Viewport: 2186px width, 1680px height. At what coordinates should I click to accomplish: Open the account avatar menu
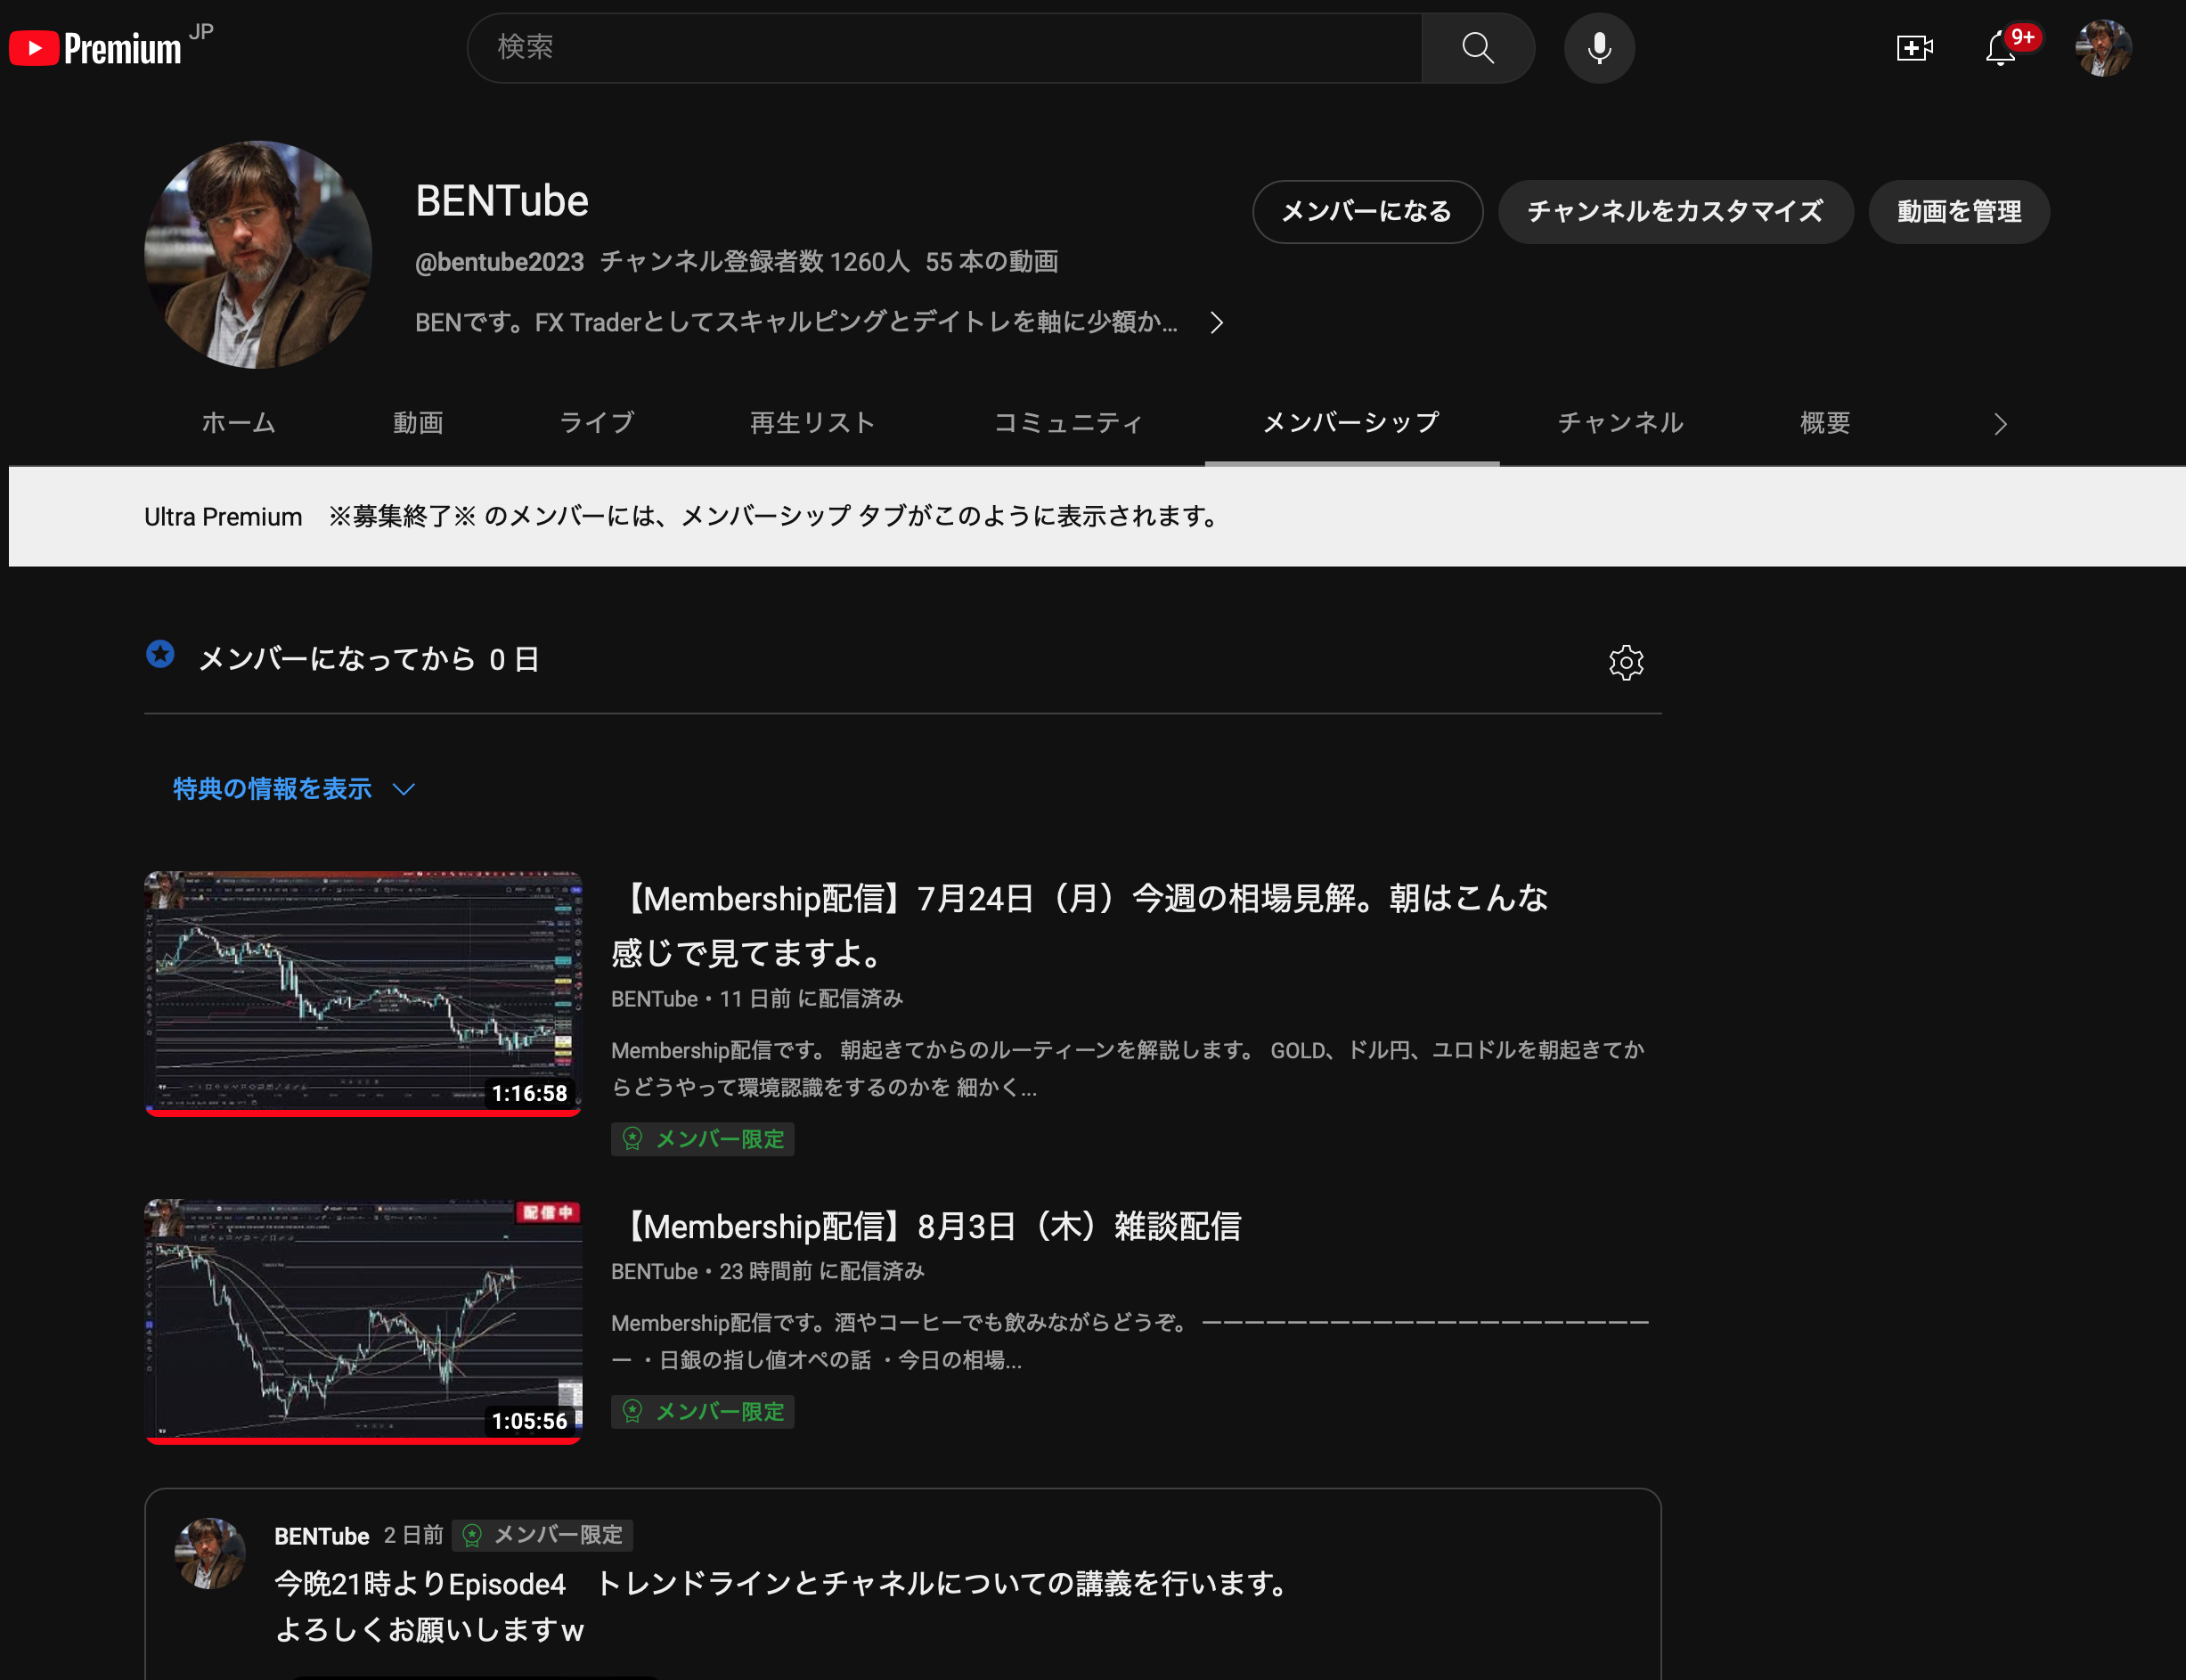[x=2102, y=48]
